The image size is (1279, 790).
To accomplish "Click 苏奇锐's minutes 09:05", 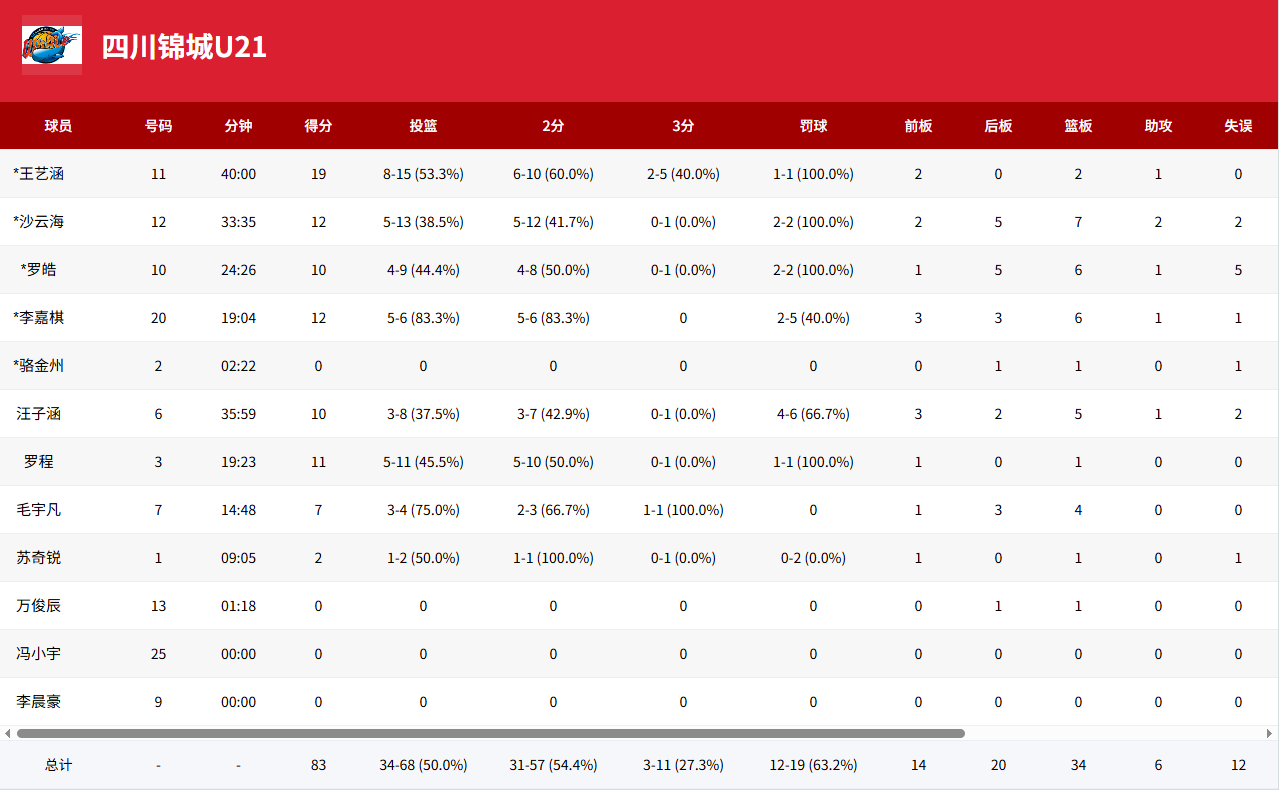I will (238, 558).
